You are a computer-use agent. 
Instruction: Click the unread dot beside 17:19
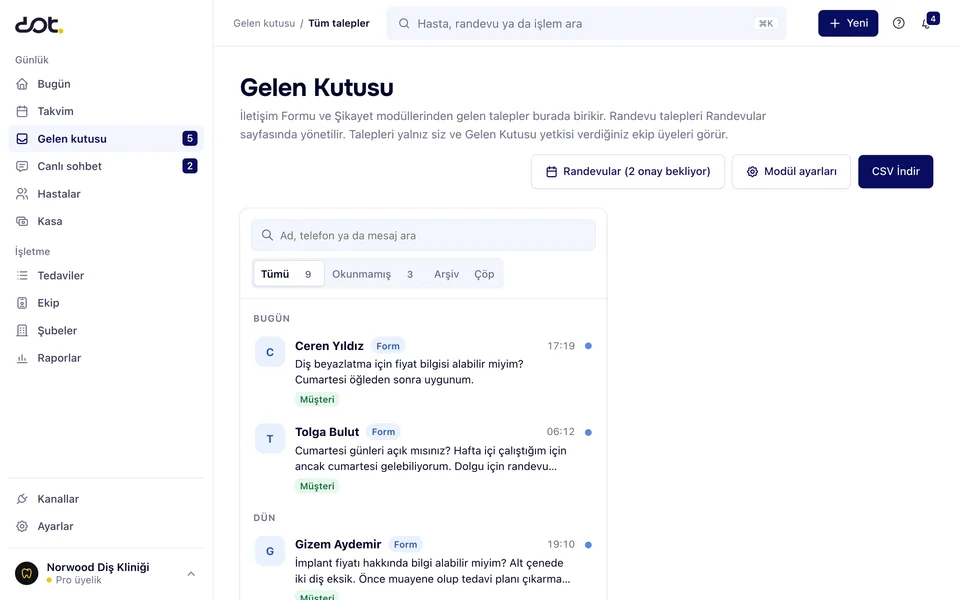click(x=588, y=346)
